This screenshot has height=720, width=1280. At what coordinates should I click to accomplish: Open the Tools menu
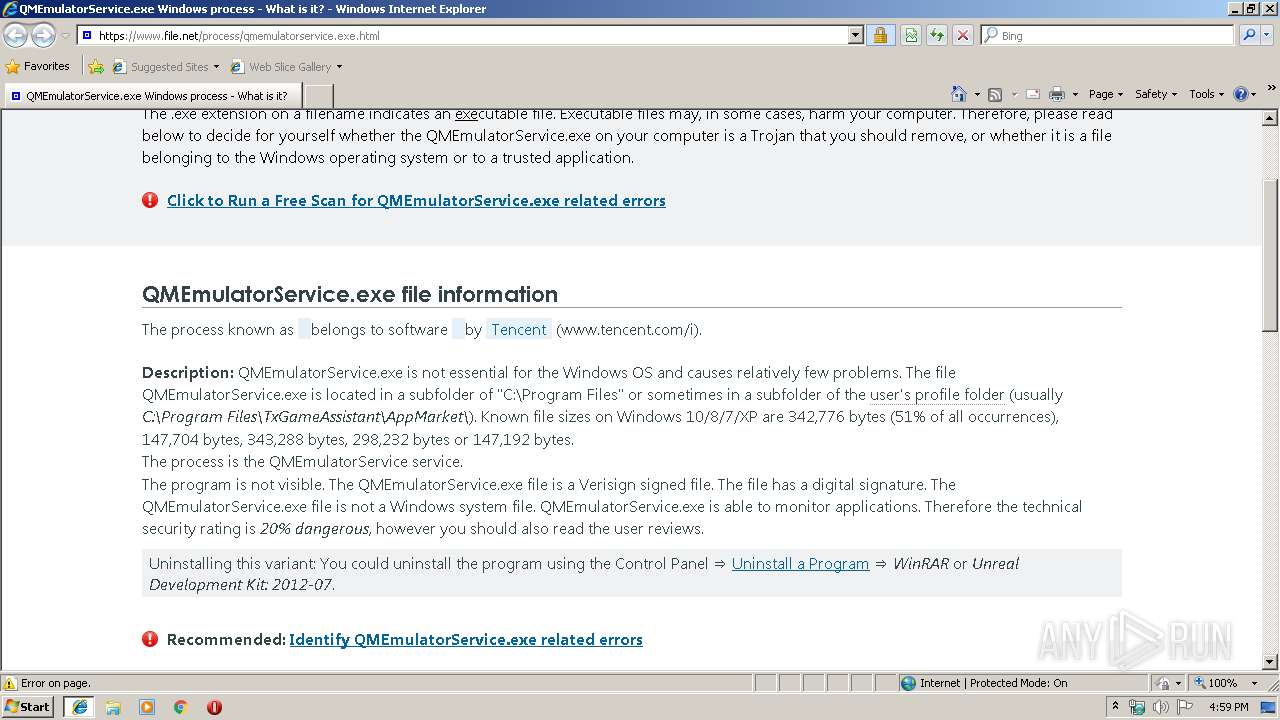point(1207,94)
